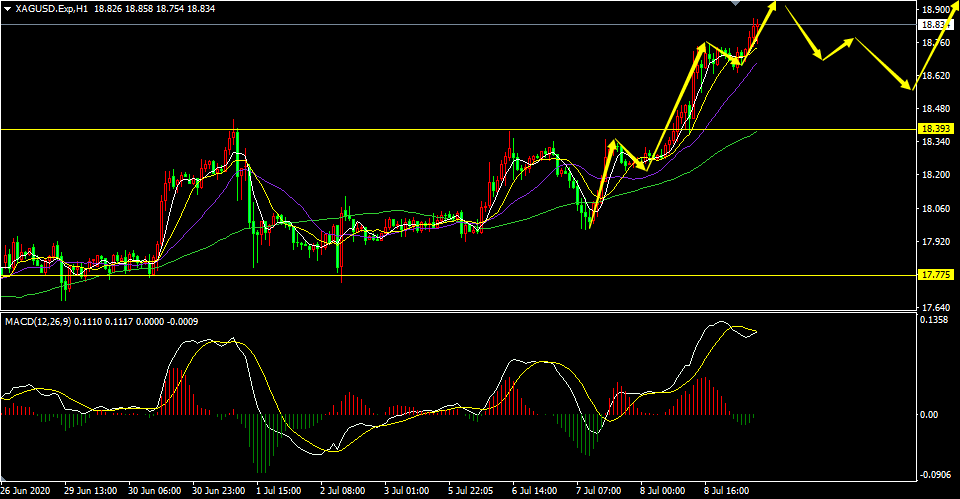Click the 0.1358 MACD scale label
Screen dimensions: 960x499
[934, 320]
